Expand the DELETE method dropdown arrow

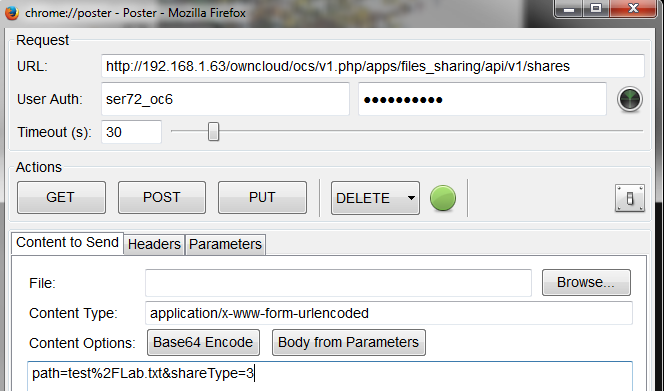pos(411,198)
